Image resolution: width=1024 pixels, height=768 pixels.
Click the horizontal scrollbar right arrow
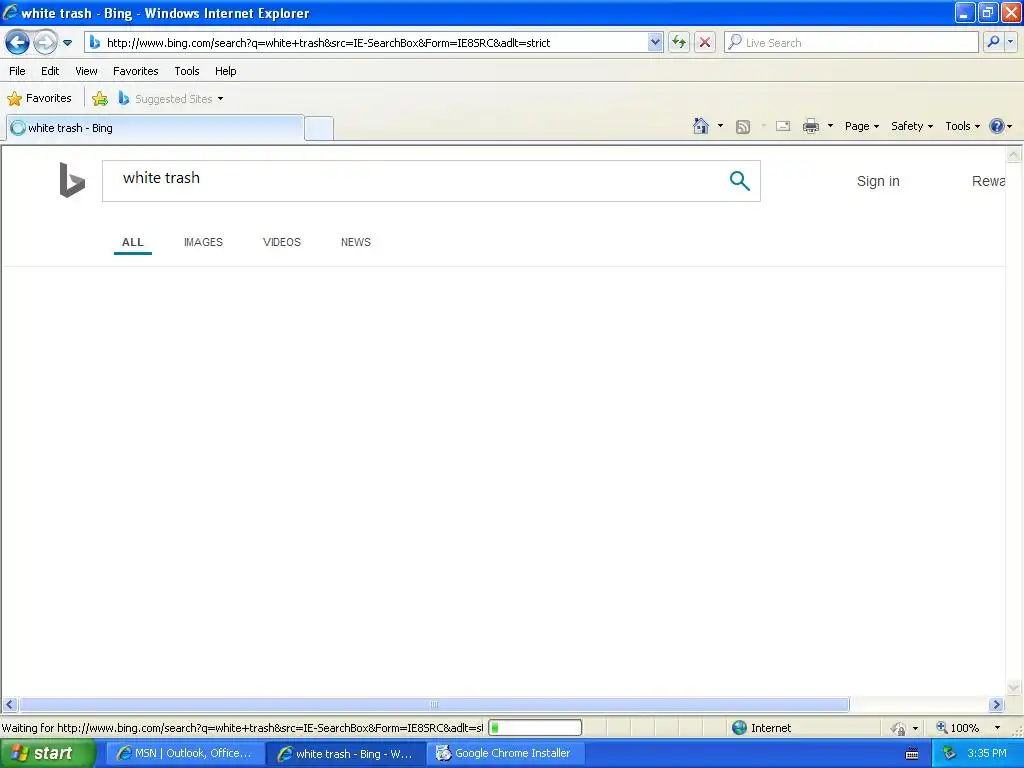coord(996,705)
